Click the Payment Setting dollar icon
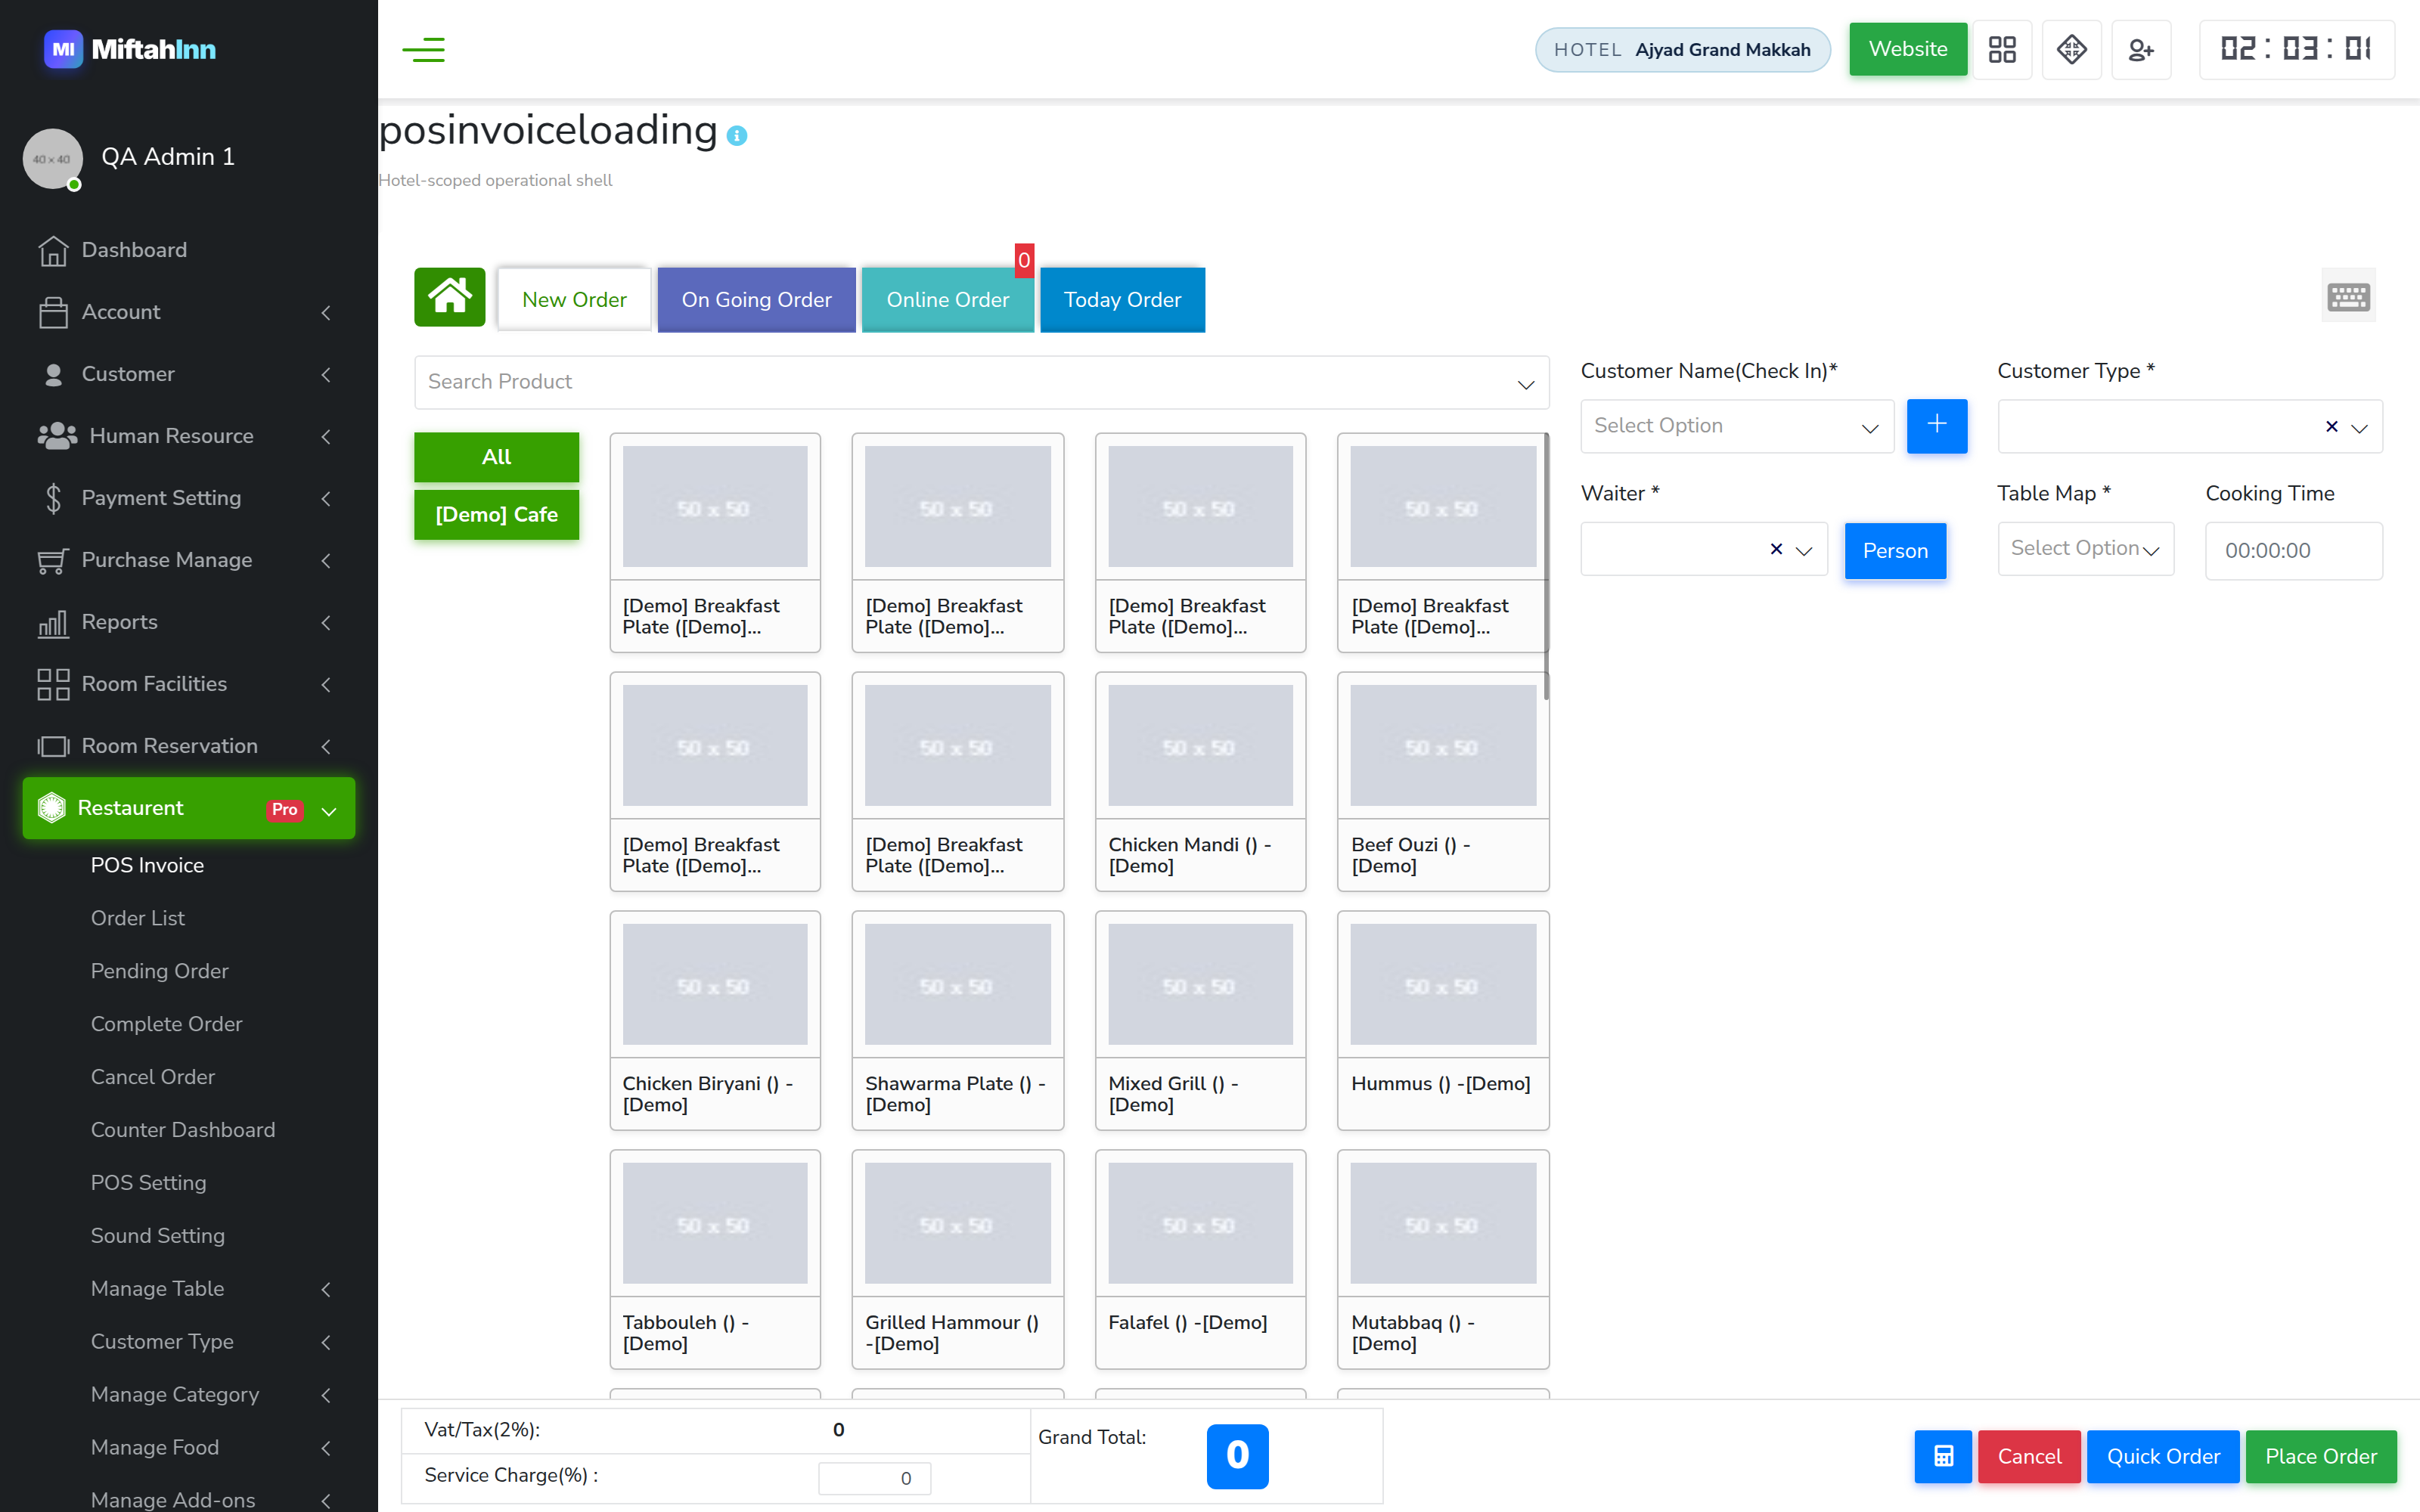The height and width of the screenshot is (1512, 2420). tap(53, 498)
